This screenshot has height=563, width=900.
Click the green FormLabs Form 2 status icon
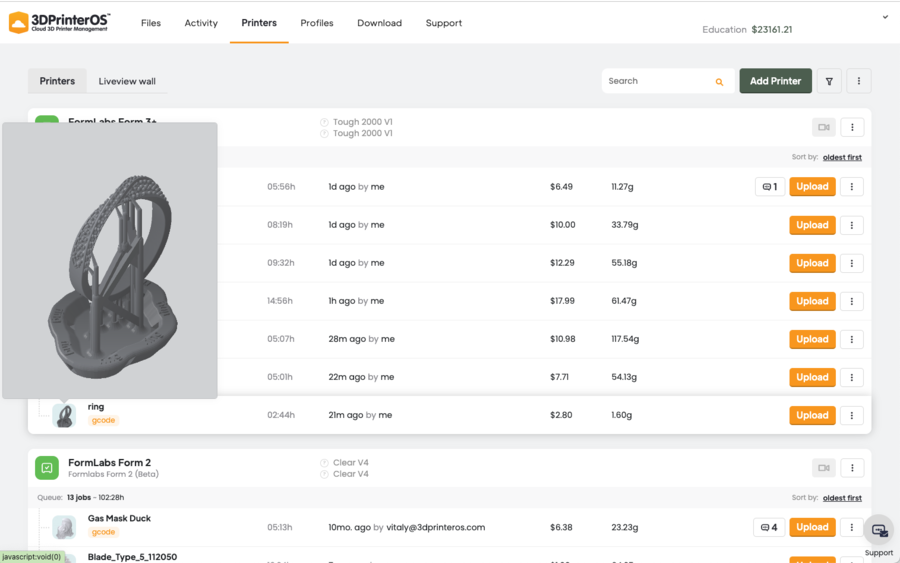click(x=47, y=467)
